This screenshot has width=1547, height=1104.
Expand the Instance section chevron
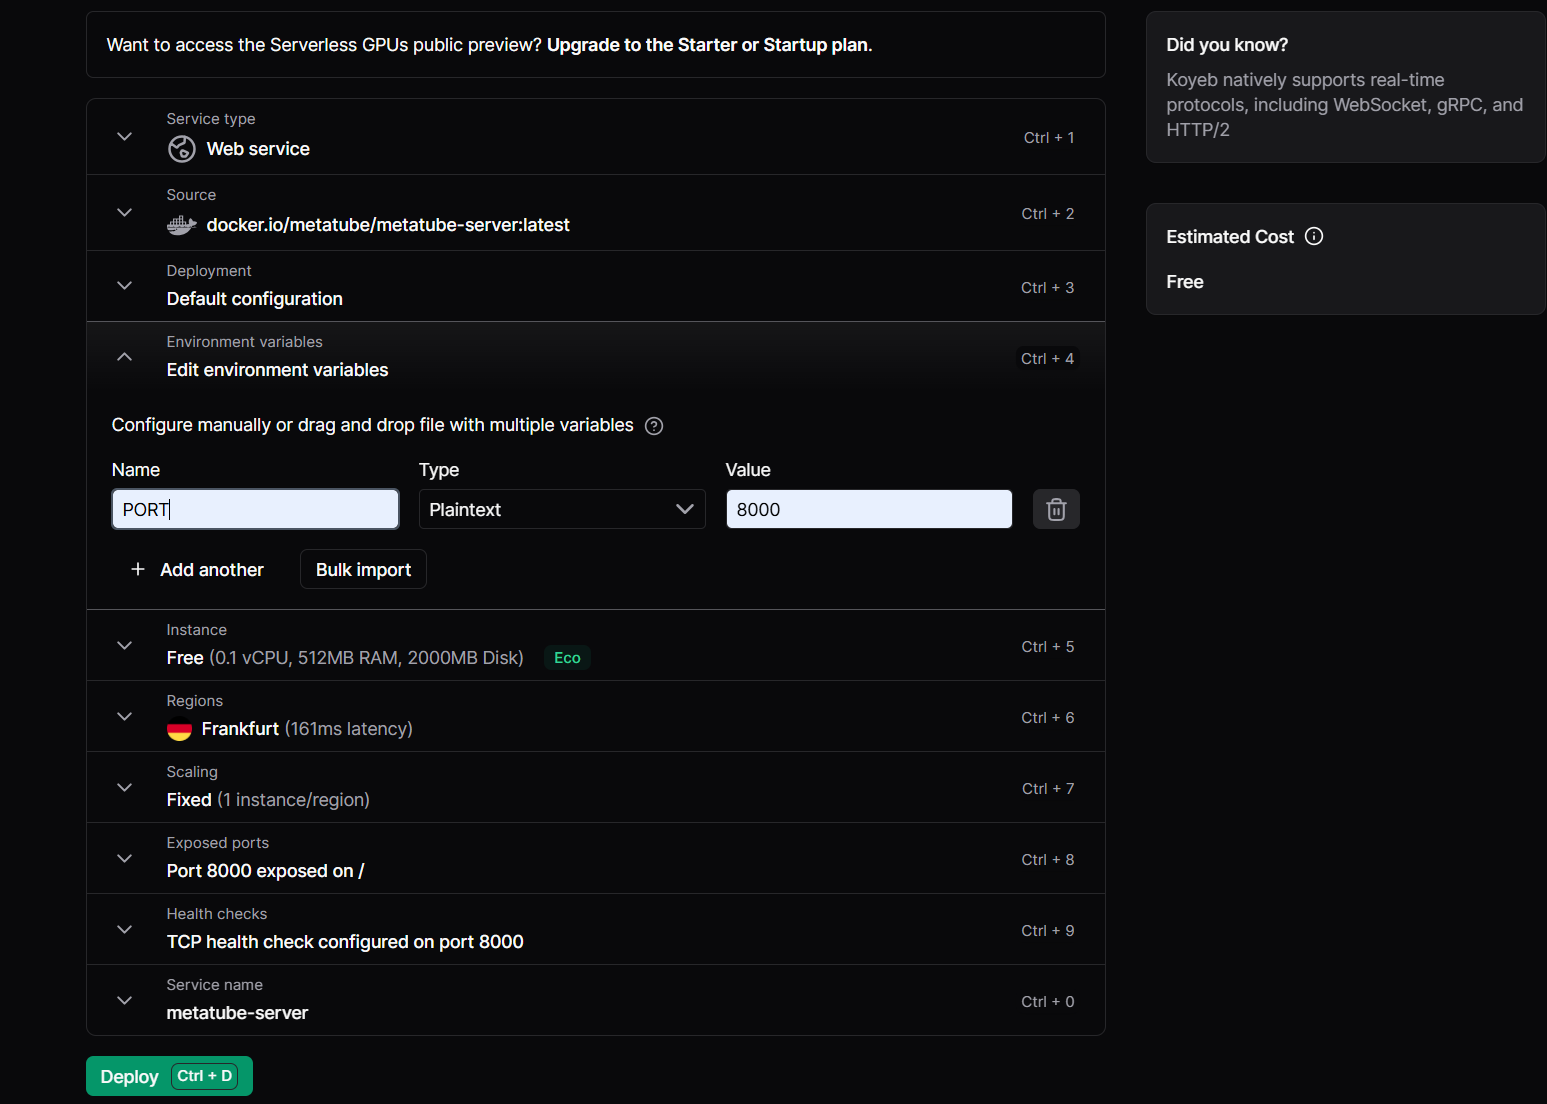click(x=124, y=645)
